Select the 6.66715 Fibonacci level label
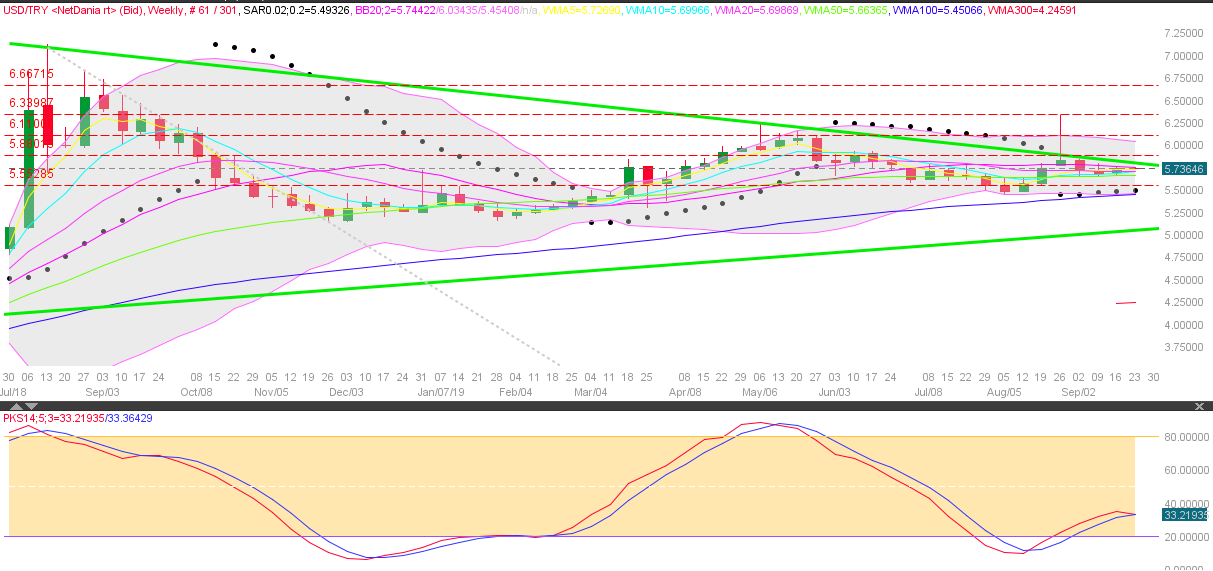The image size is (1213, 571). pos(31,74)
